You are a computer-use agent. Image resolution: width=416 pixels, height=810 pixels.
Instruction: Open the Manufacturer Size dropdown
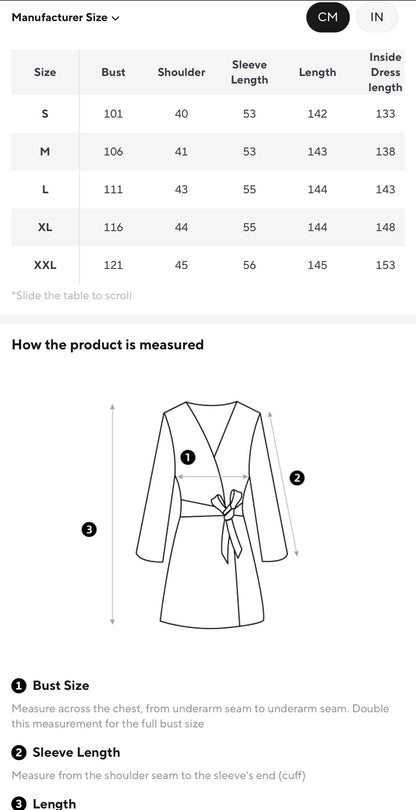(65, 18)
